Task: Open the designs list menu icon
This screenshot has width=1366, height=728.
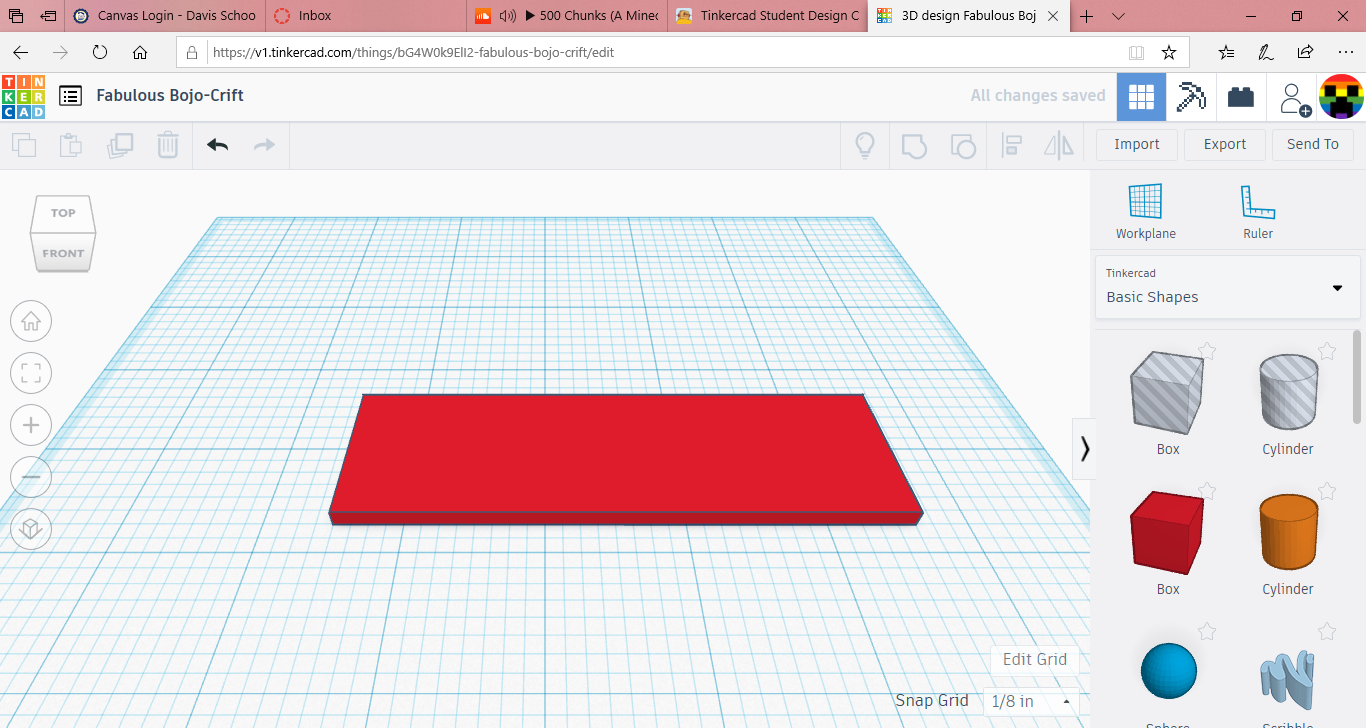Action: 70,96
